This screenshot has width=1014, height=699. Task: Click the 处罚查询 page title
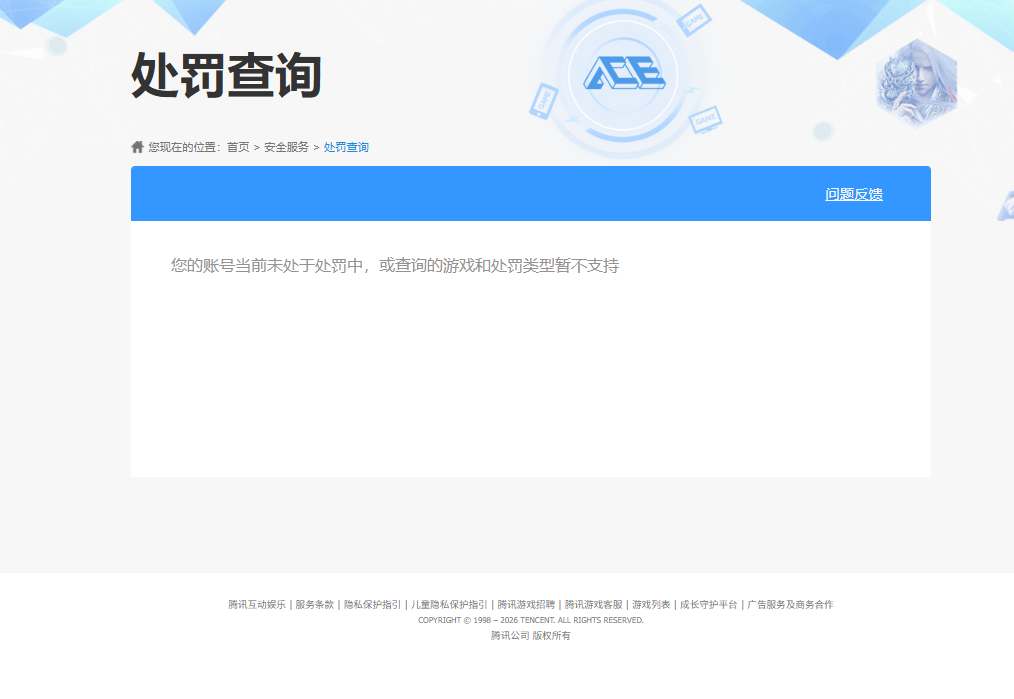point(226,76)
